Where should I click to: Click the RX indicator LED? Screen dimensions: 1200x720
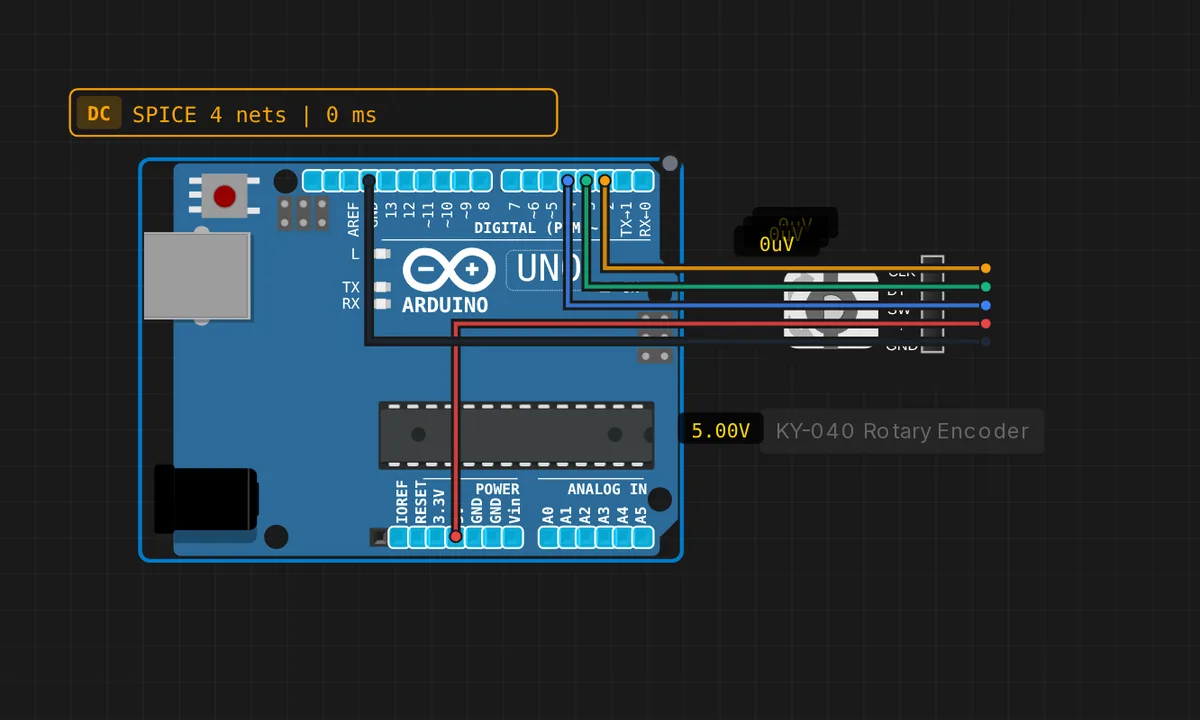380,303
